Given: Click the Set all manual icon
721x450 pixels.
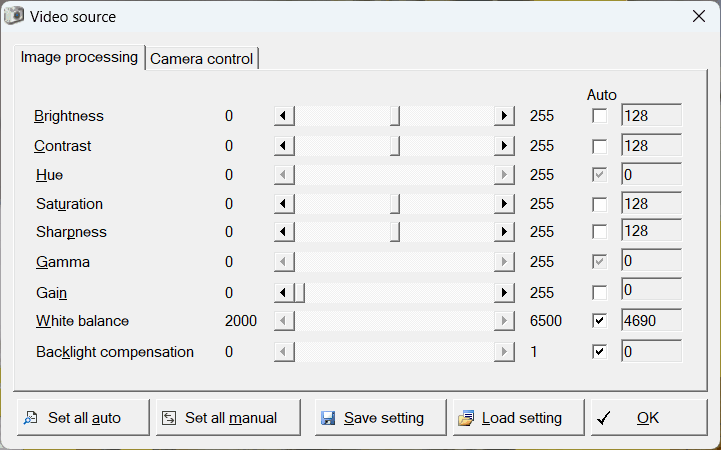Looking at the screenshot, I should (x=169, y=418).
